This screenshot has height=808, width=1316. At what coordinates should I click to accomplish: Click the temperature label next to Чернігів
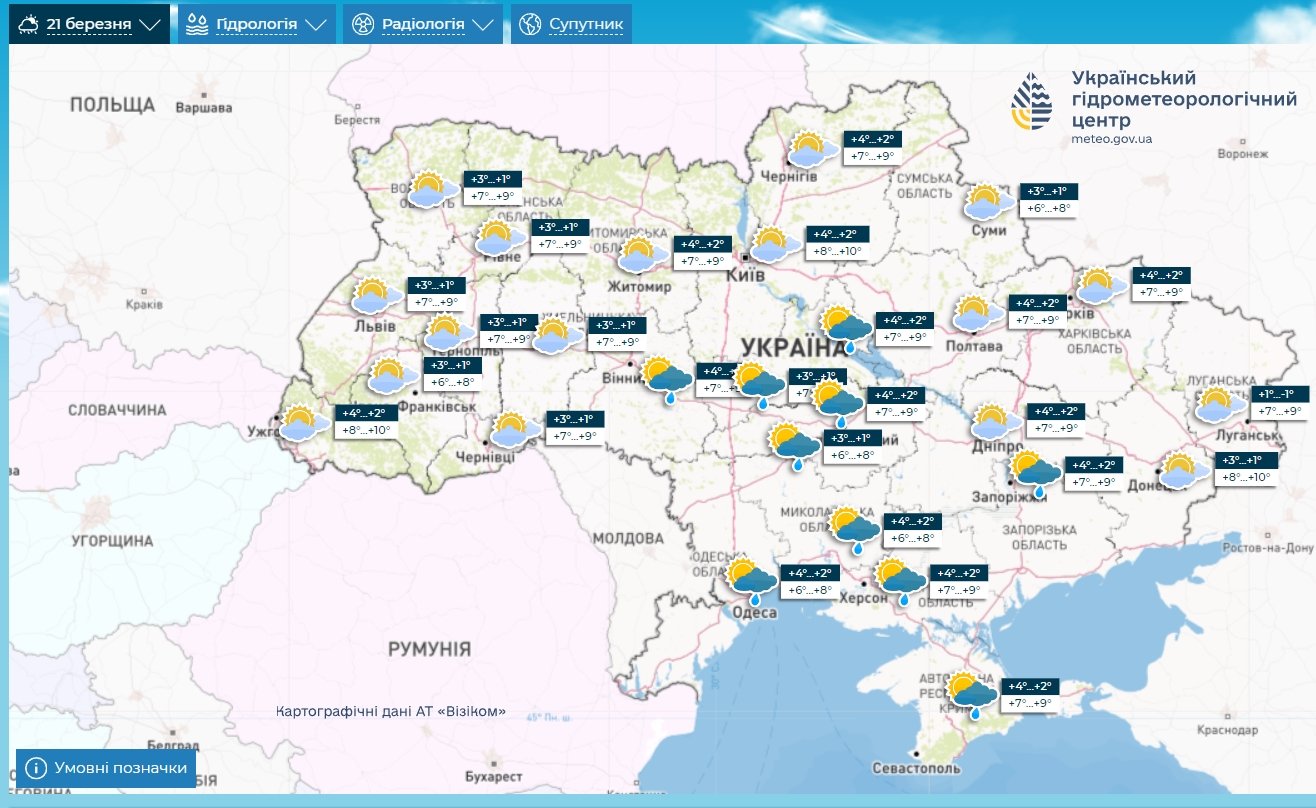[x=873, y=148]
